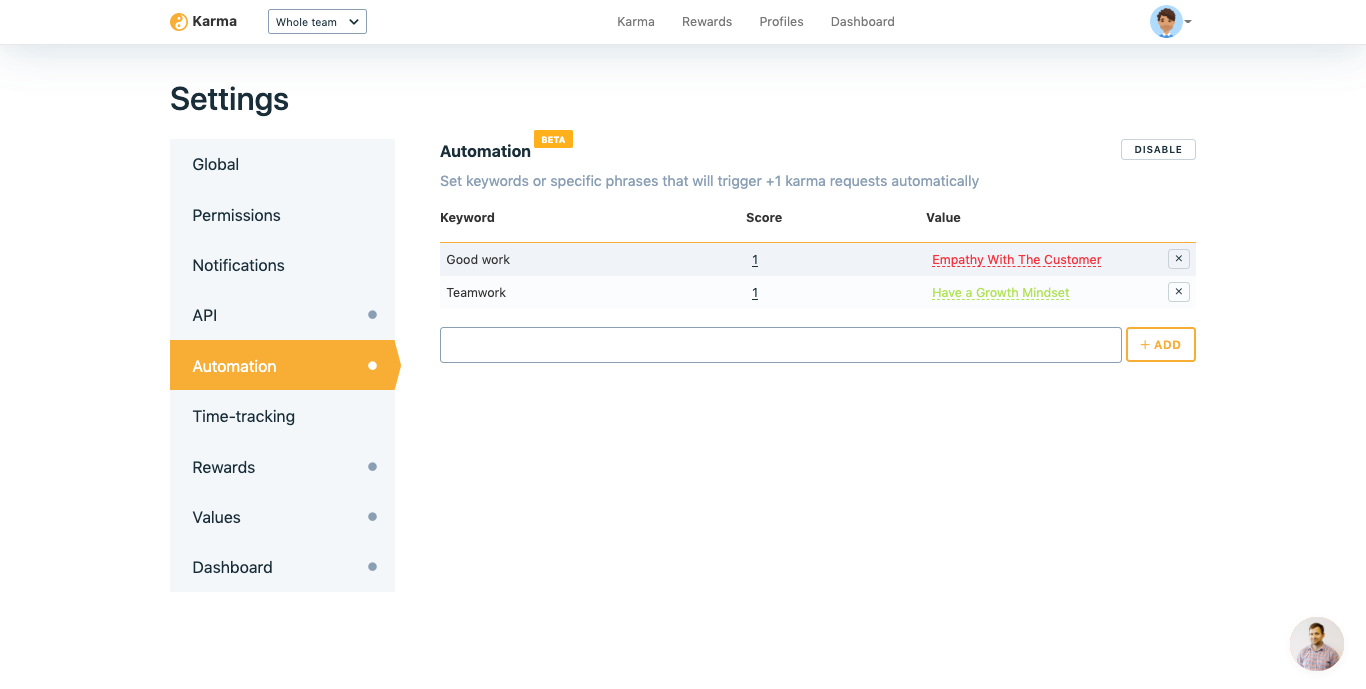
Task: Select Dashboard in settings sidebar
Action: click(282, 567)
